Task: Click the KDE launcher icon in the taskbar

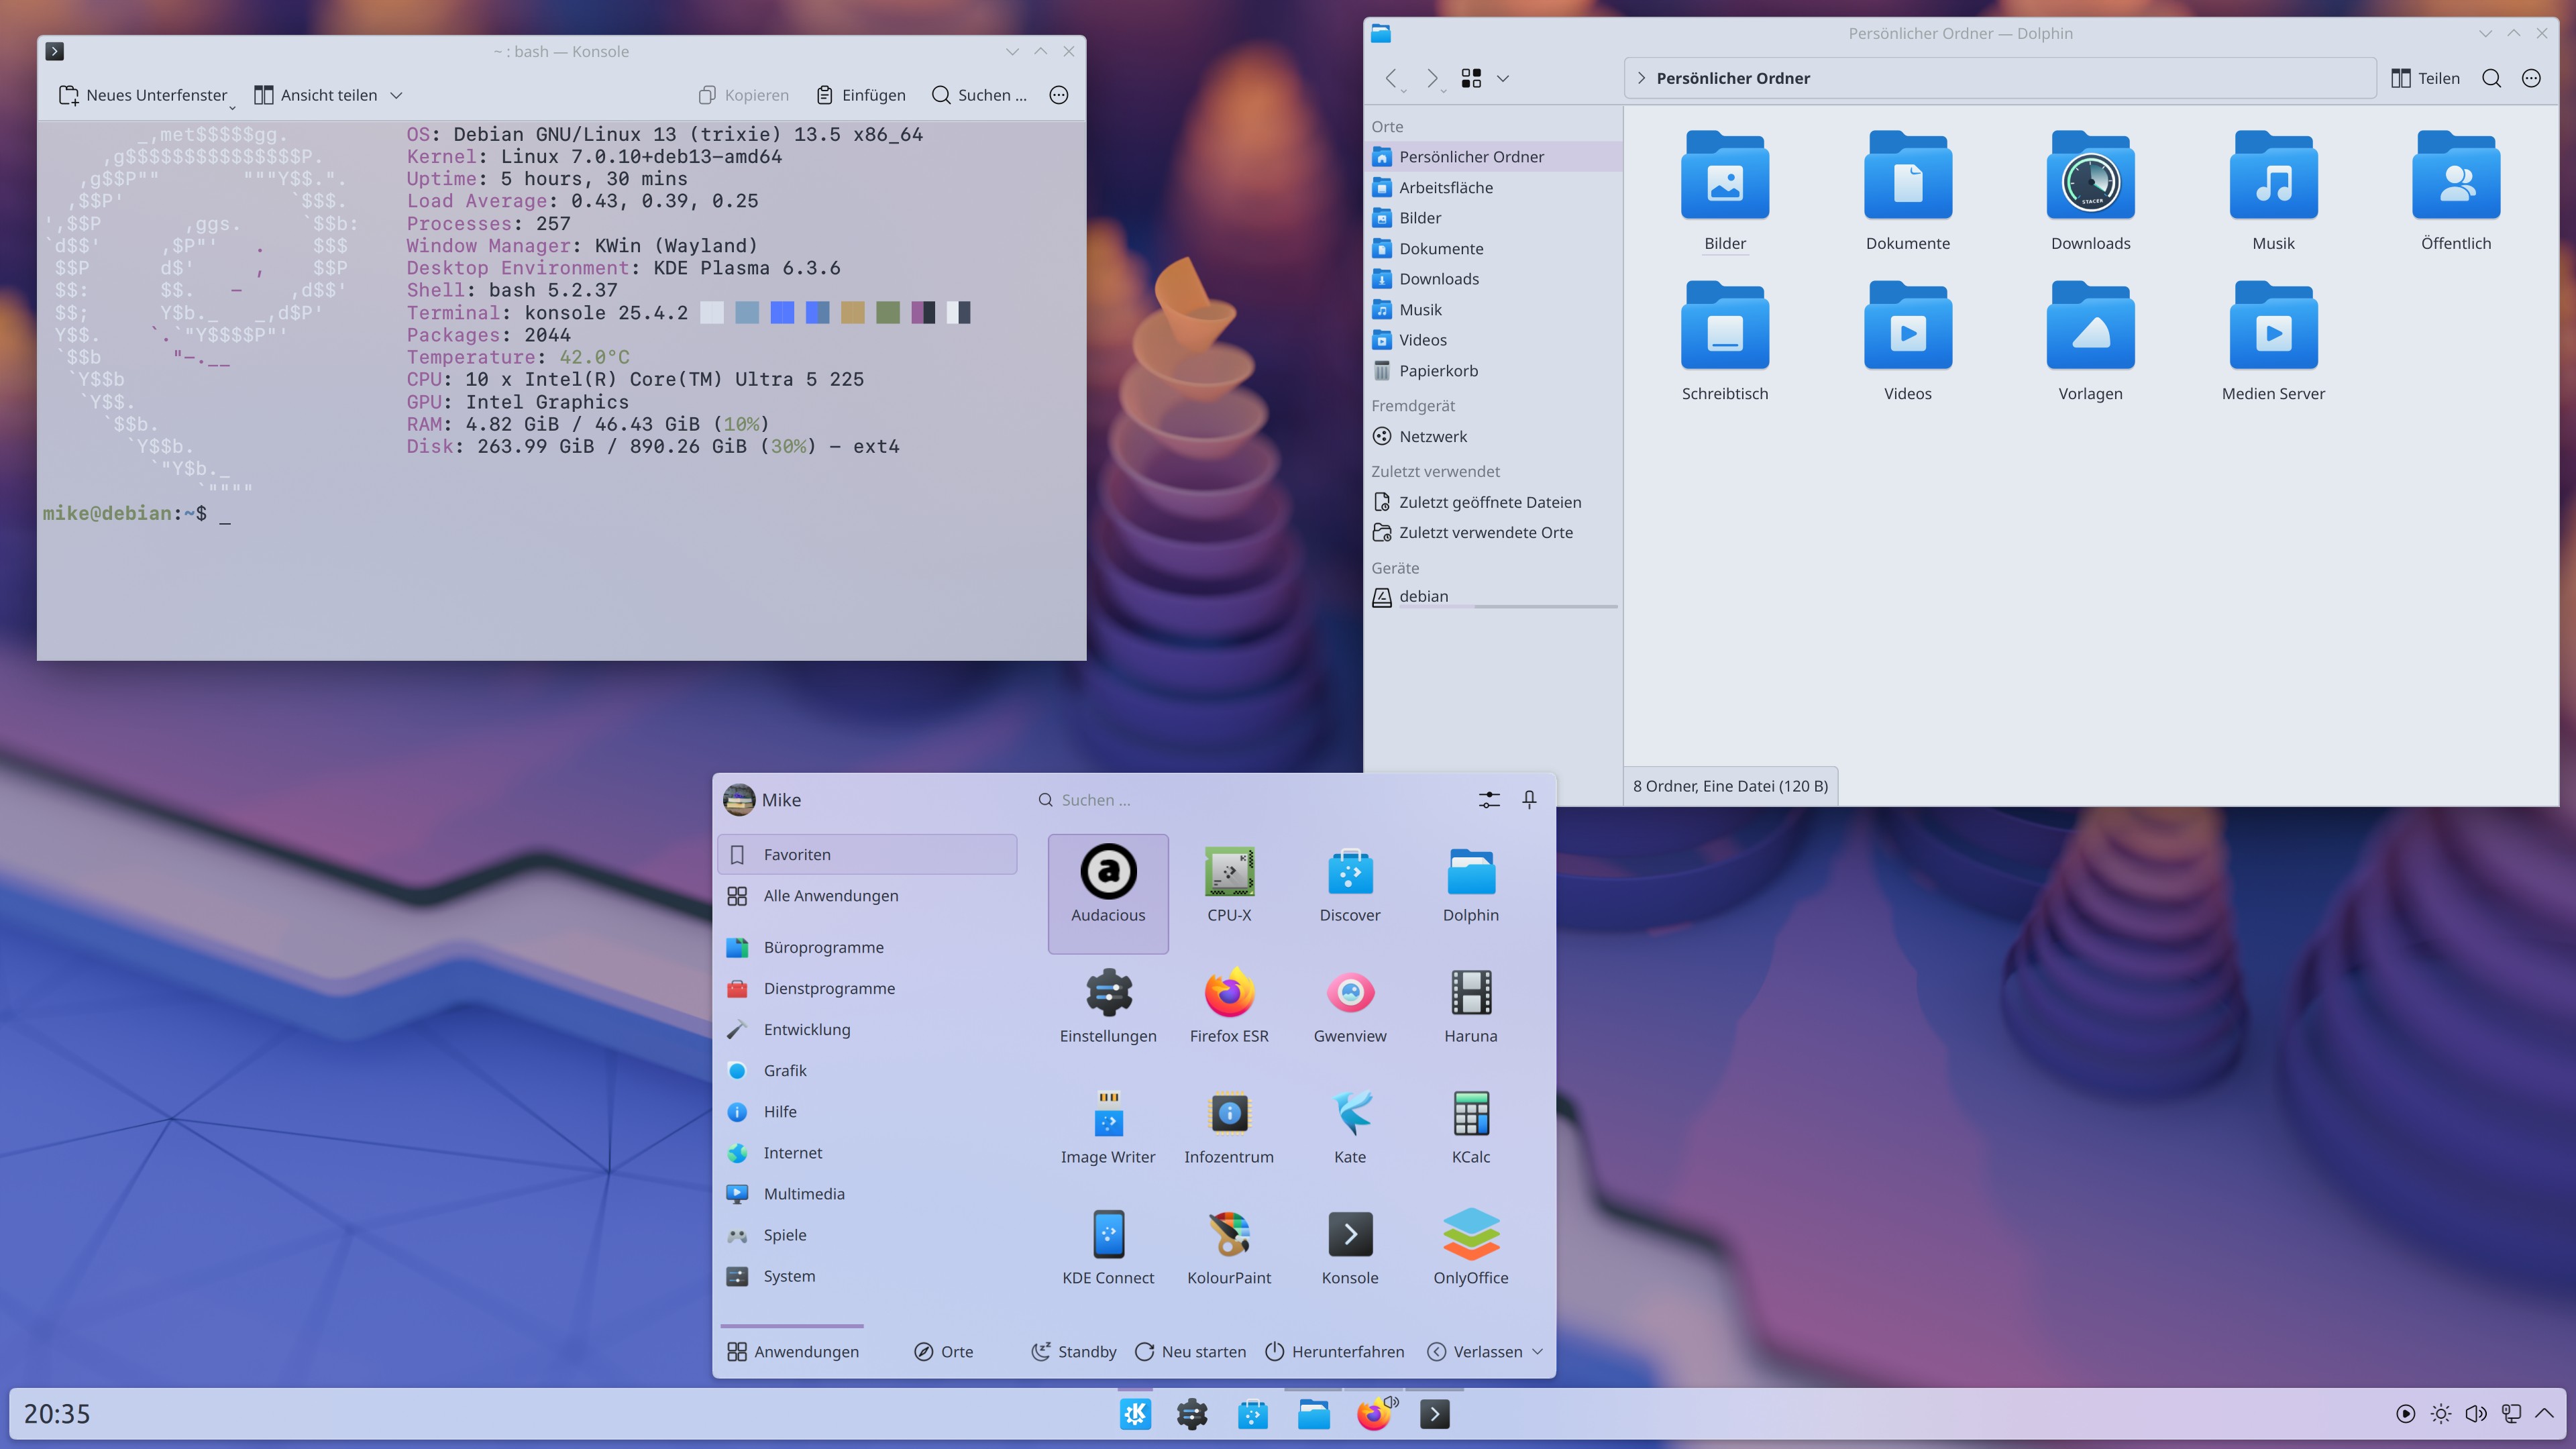Action: pyautogui.click(x=1135, y=1414)
